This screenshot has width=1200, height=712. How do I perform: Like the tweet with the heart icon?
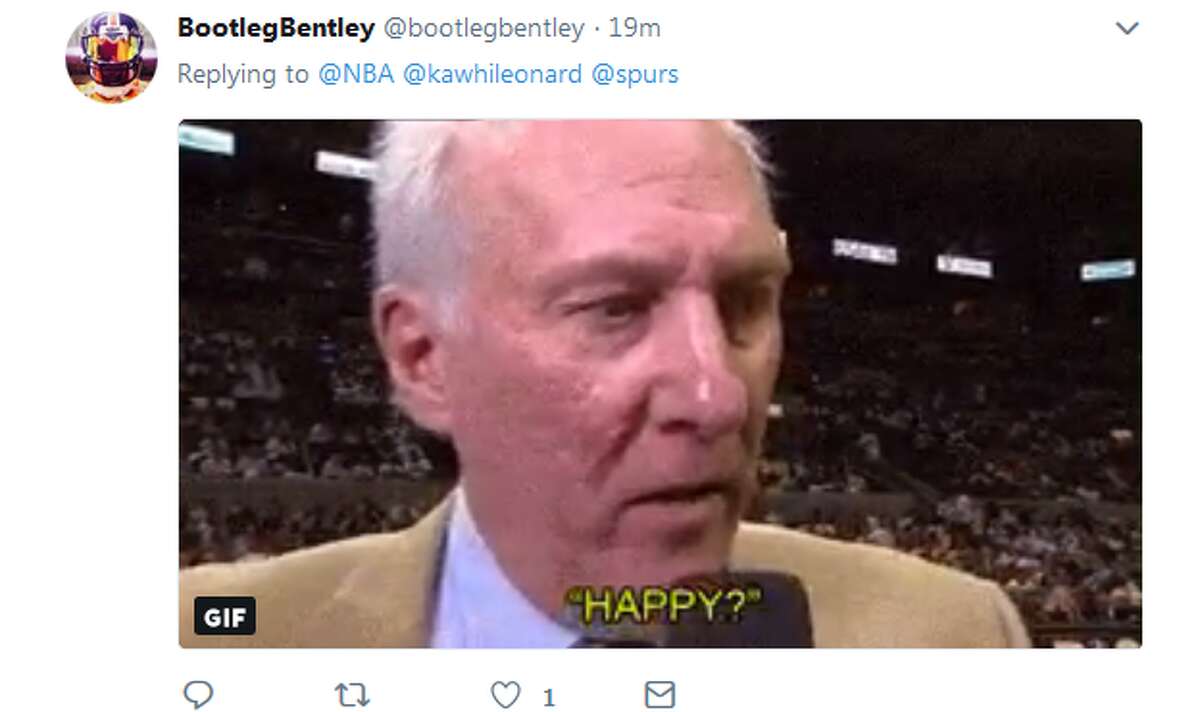click(505, 694)
